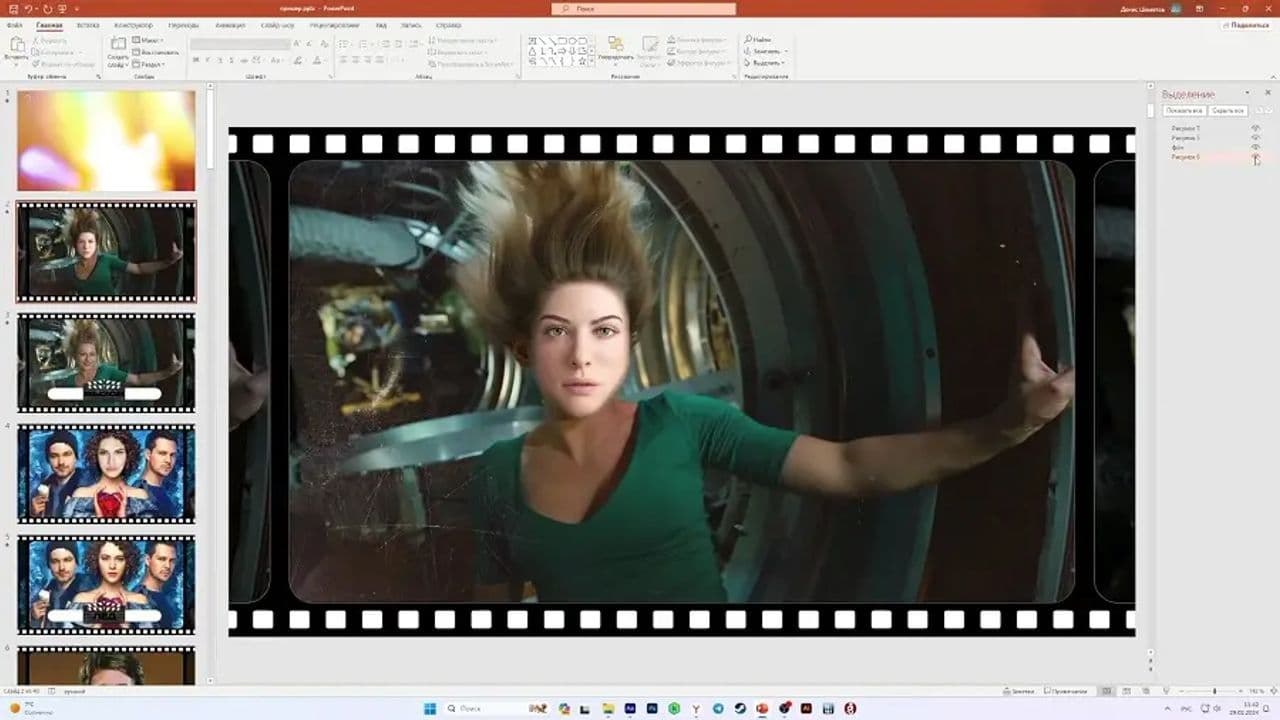Screen dimensions: 1280x720
Task: Click the Reset (Восстановить) slide button
Action: click(156, 52)
